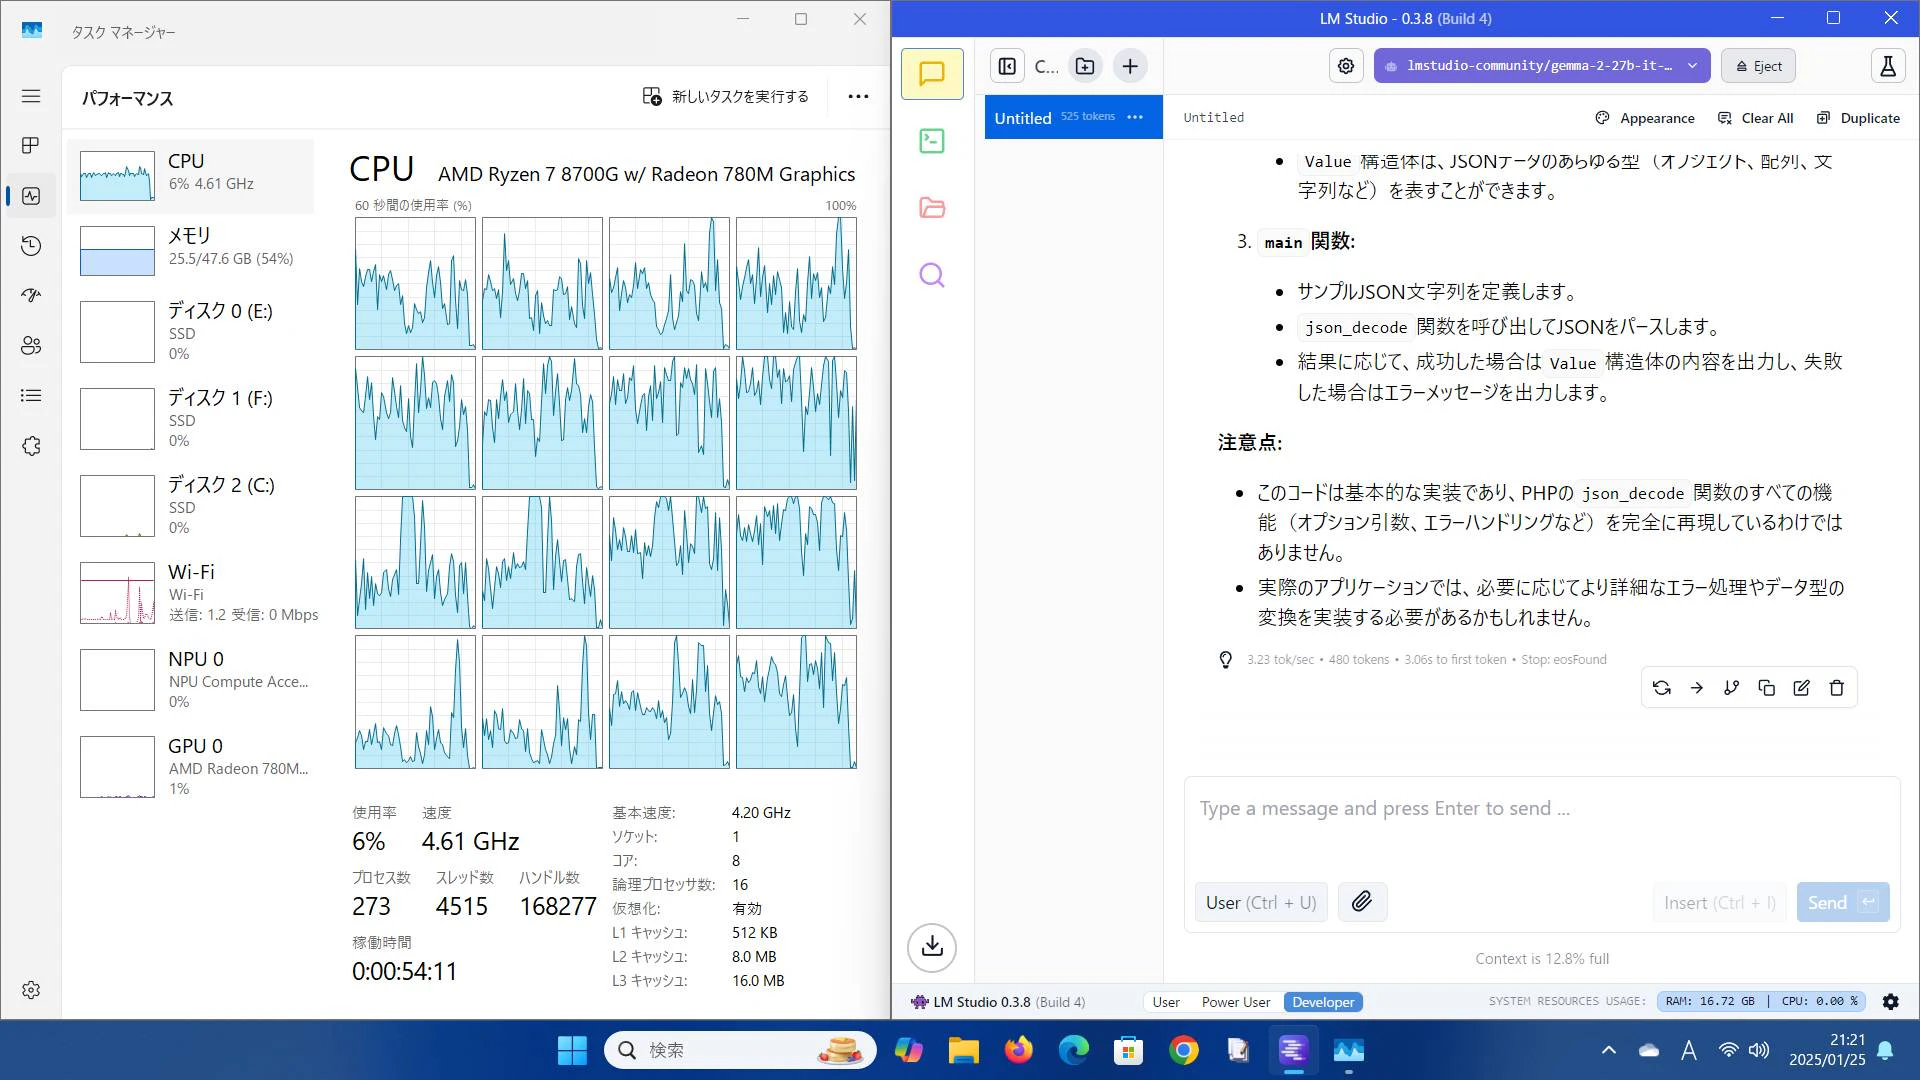Collapse the chat list sidebar panel

tap(1007, 66)
